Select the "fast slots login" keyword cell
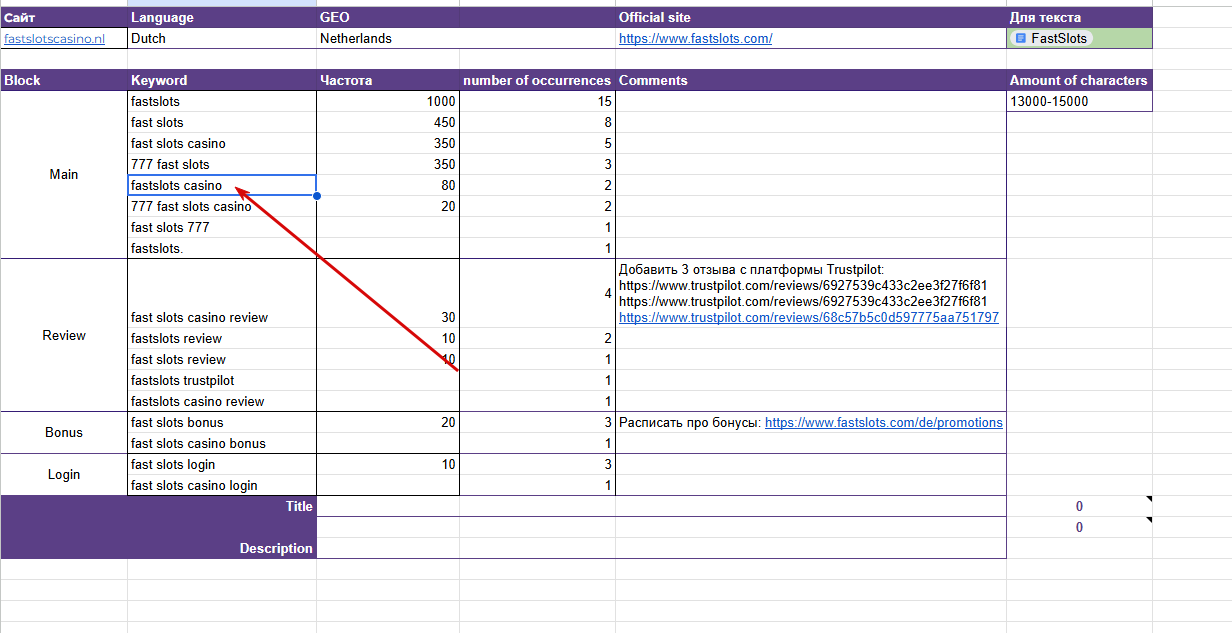The height and width of the screenshot is (633, 1232). (x=222, y=464)
